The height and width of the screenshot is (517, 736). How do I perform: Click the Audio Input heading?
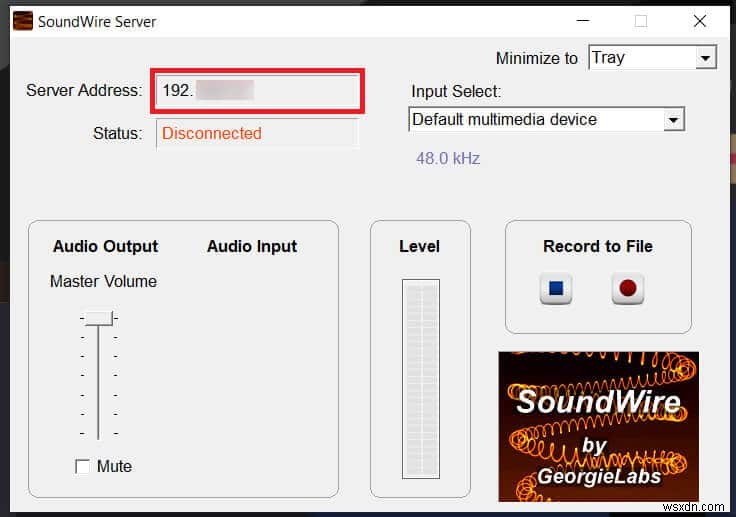(252, 246)
